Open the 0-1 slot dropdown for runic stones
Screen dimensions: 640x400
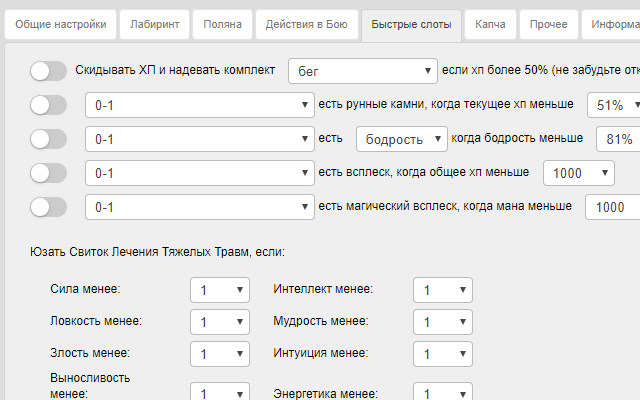tap(199, 105)
